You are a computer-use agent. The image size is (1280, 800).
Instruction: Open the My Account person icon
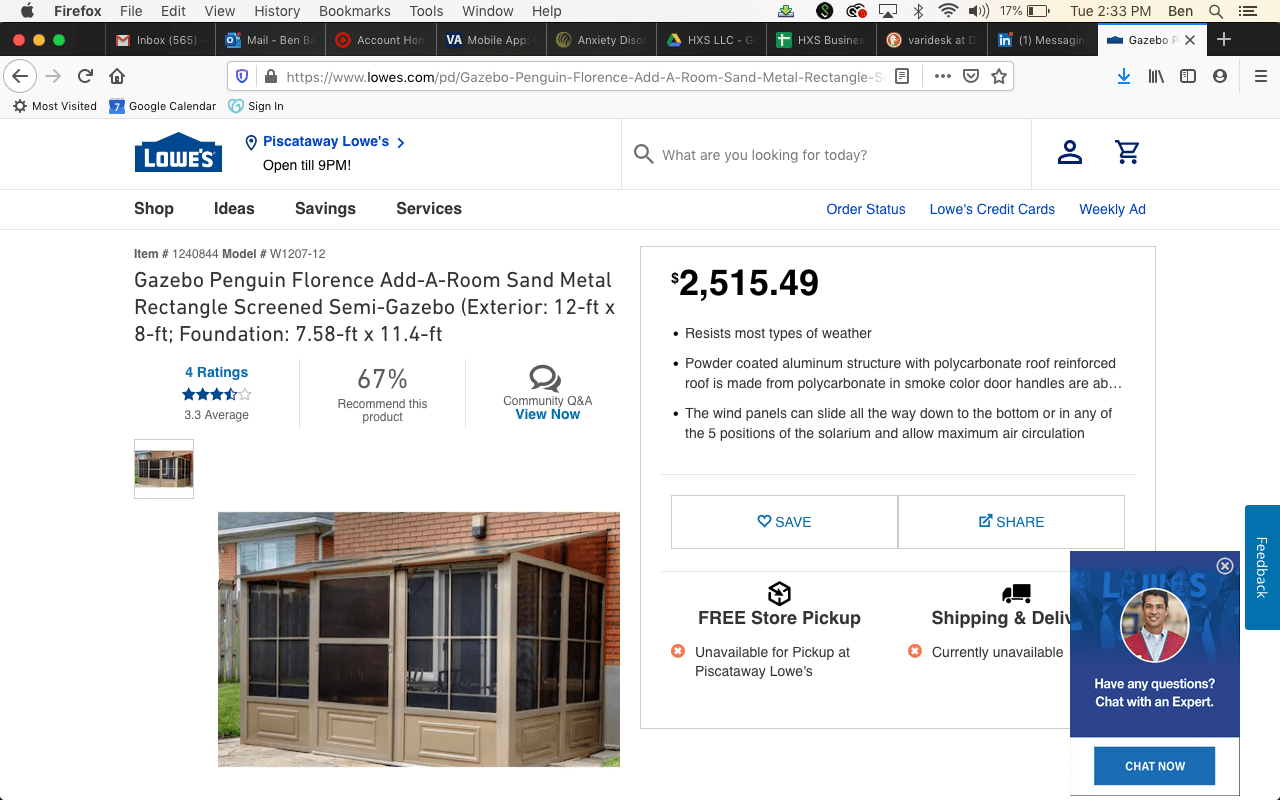click(x=1070, y=152)
